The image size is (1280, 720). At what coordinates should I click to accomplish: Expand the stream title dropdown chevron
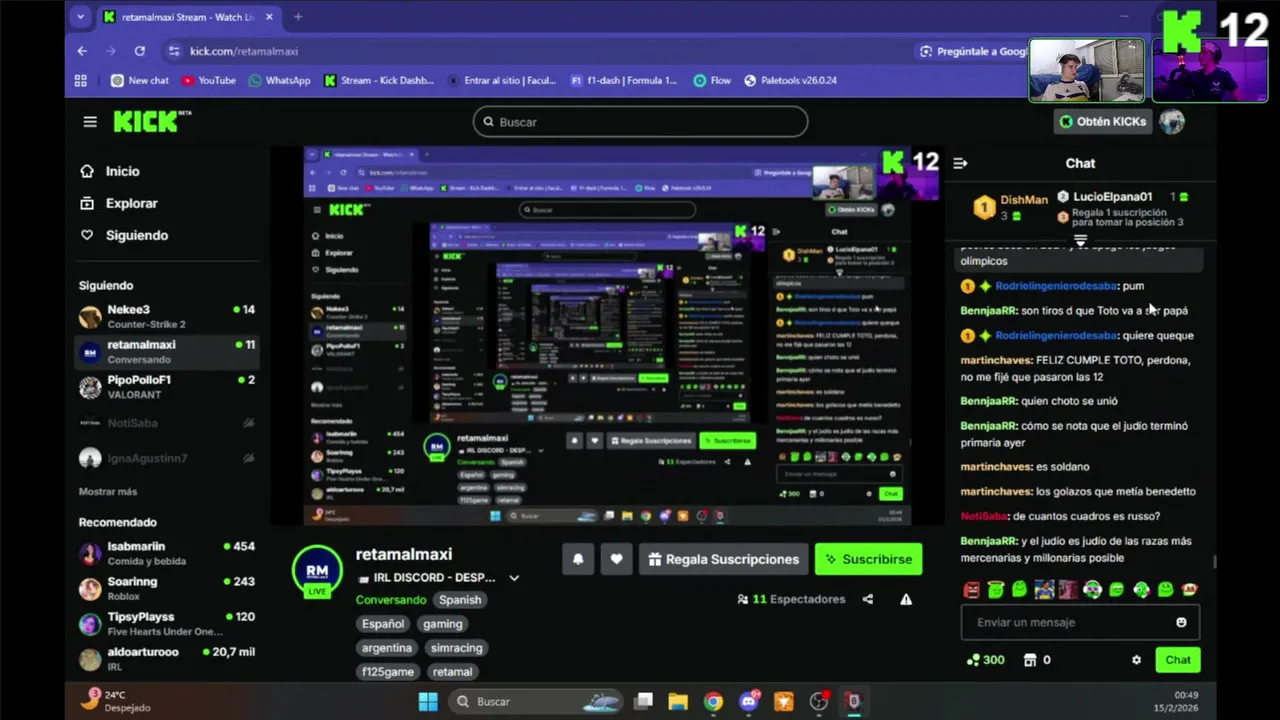514,578
